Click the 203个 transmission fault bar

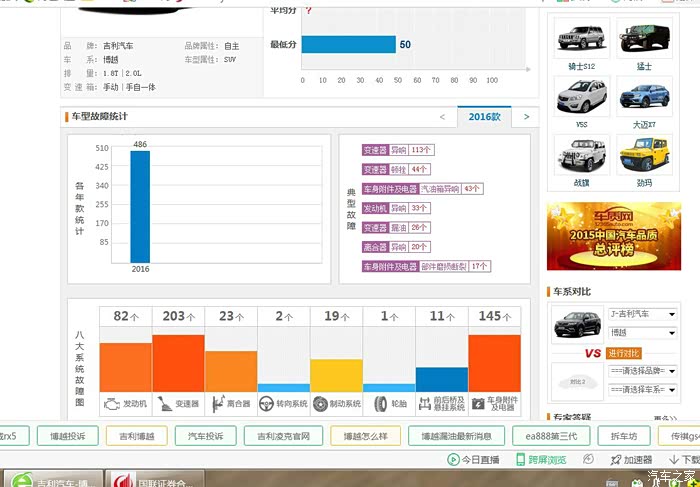coord(179,363)
